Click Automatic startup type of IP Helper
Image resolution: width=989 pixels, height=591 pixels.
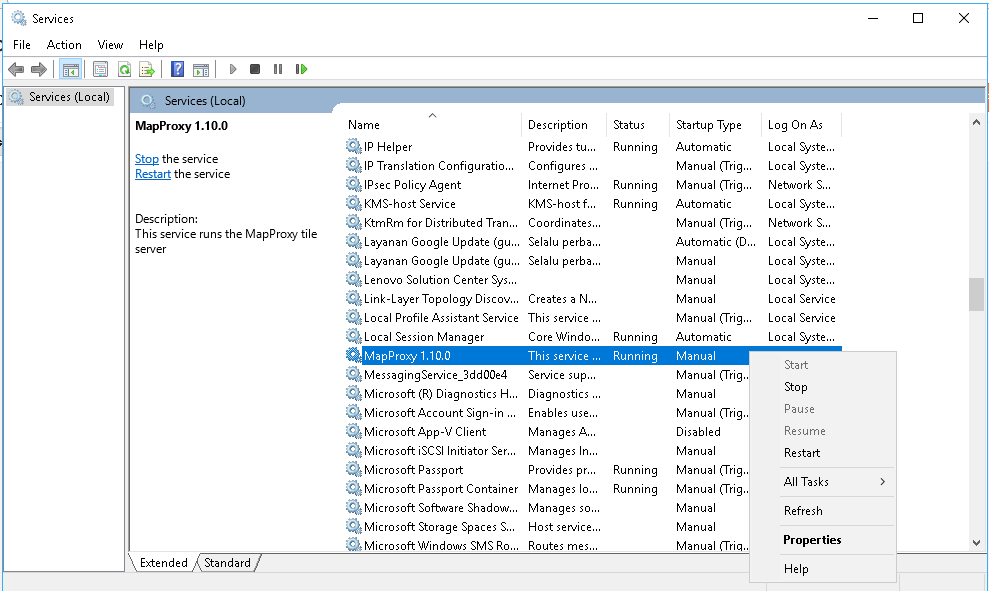tap(704, 147)
